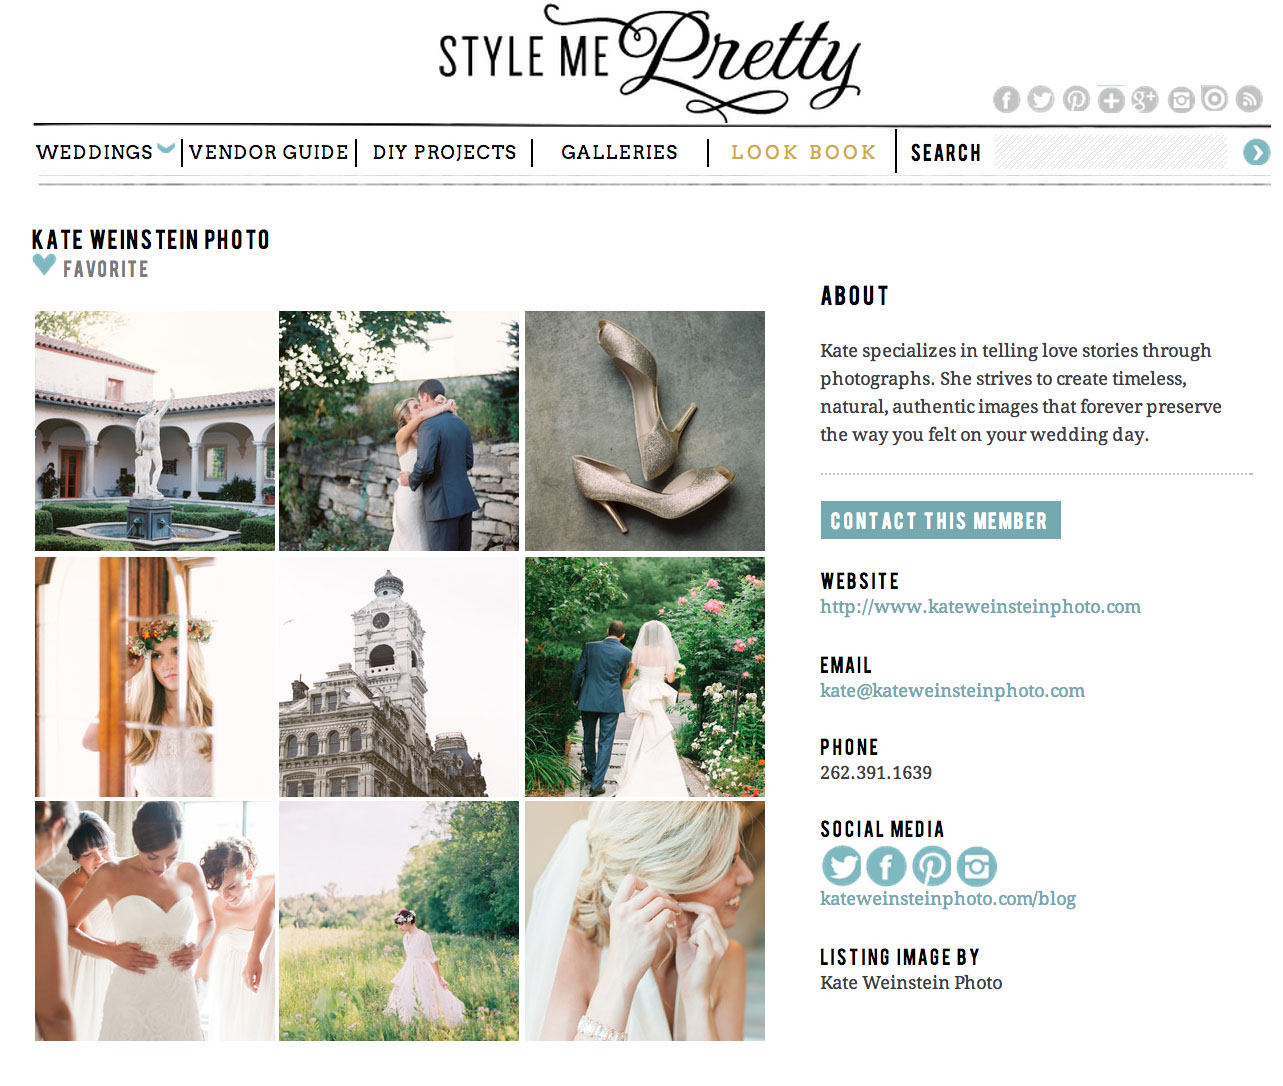This screenshot has width=1283, height=1086.
Task: Open bride putting on earring photo
Action: pos(645,921)
